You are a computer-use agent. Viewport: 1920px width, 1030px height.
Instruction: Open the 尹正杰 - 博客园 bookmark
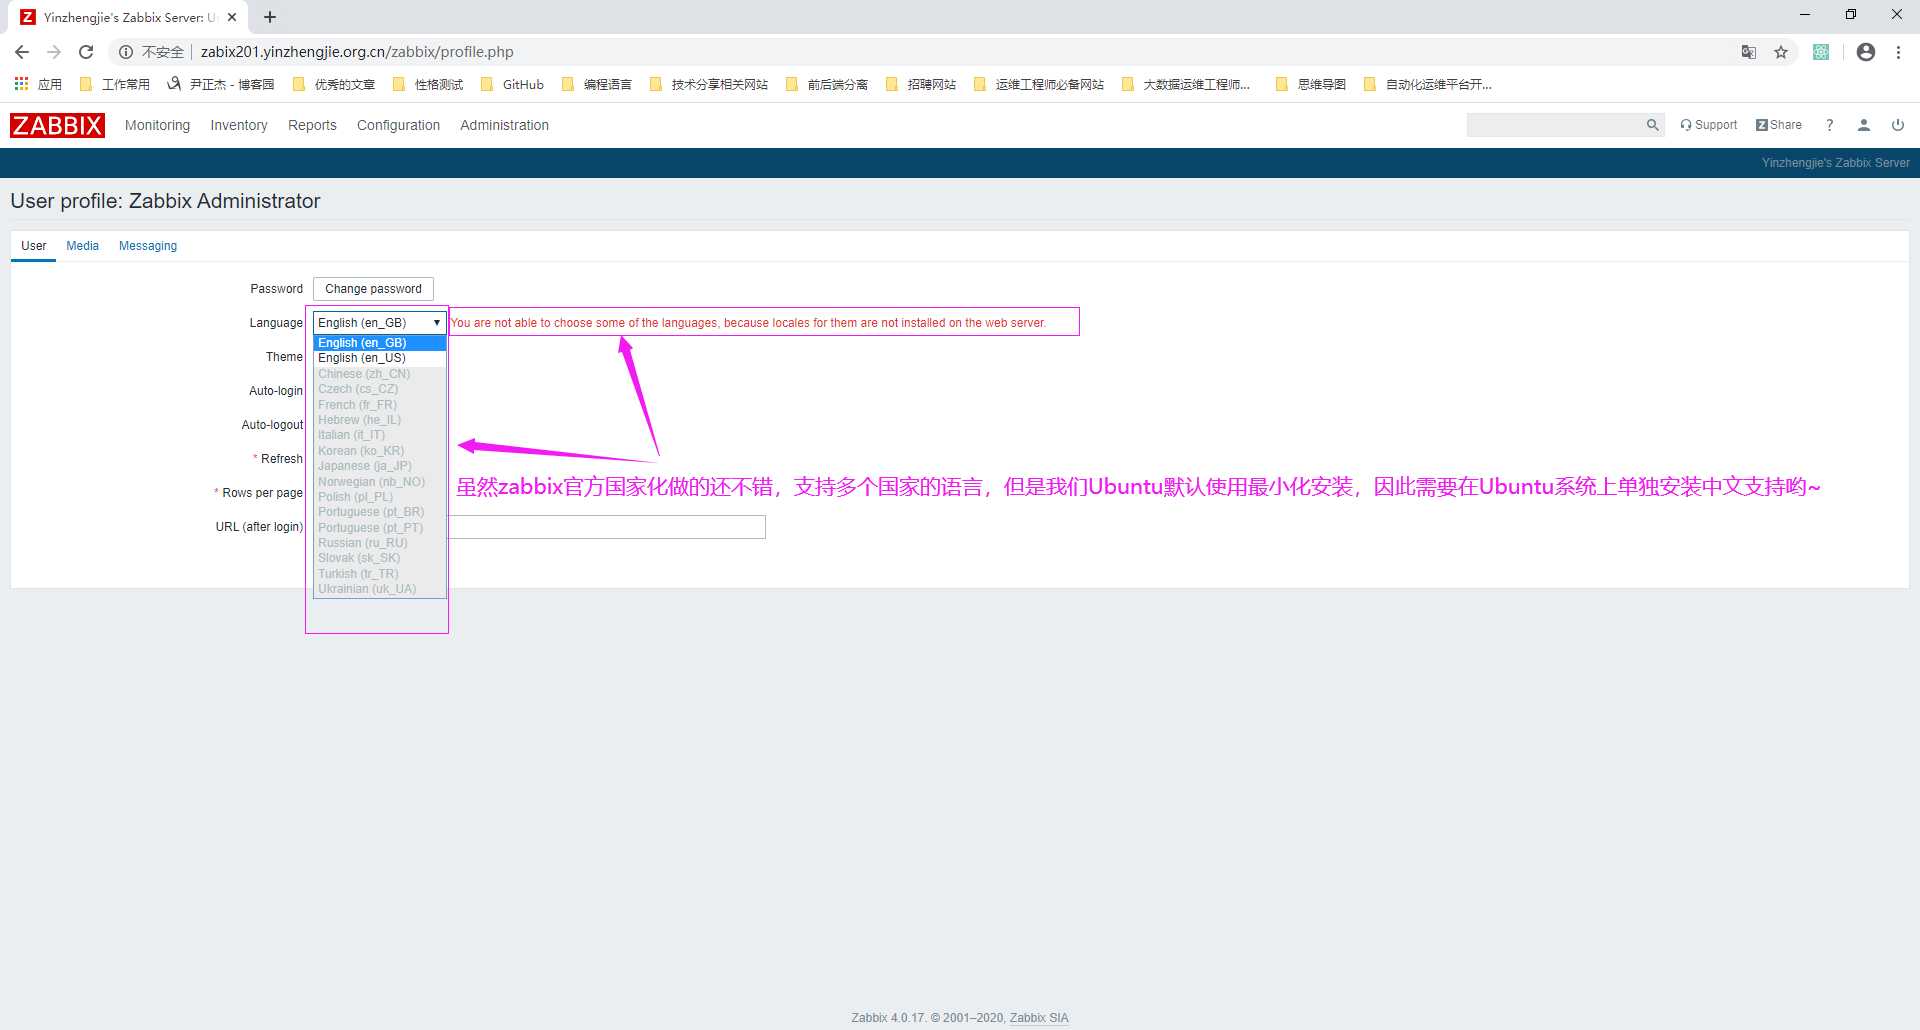click(221, 84)
